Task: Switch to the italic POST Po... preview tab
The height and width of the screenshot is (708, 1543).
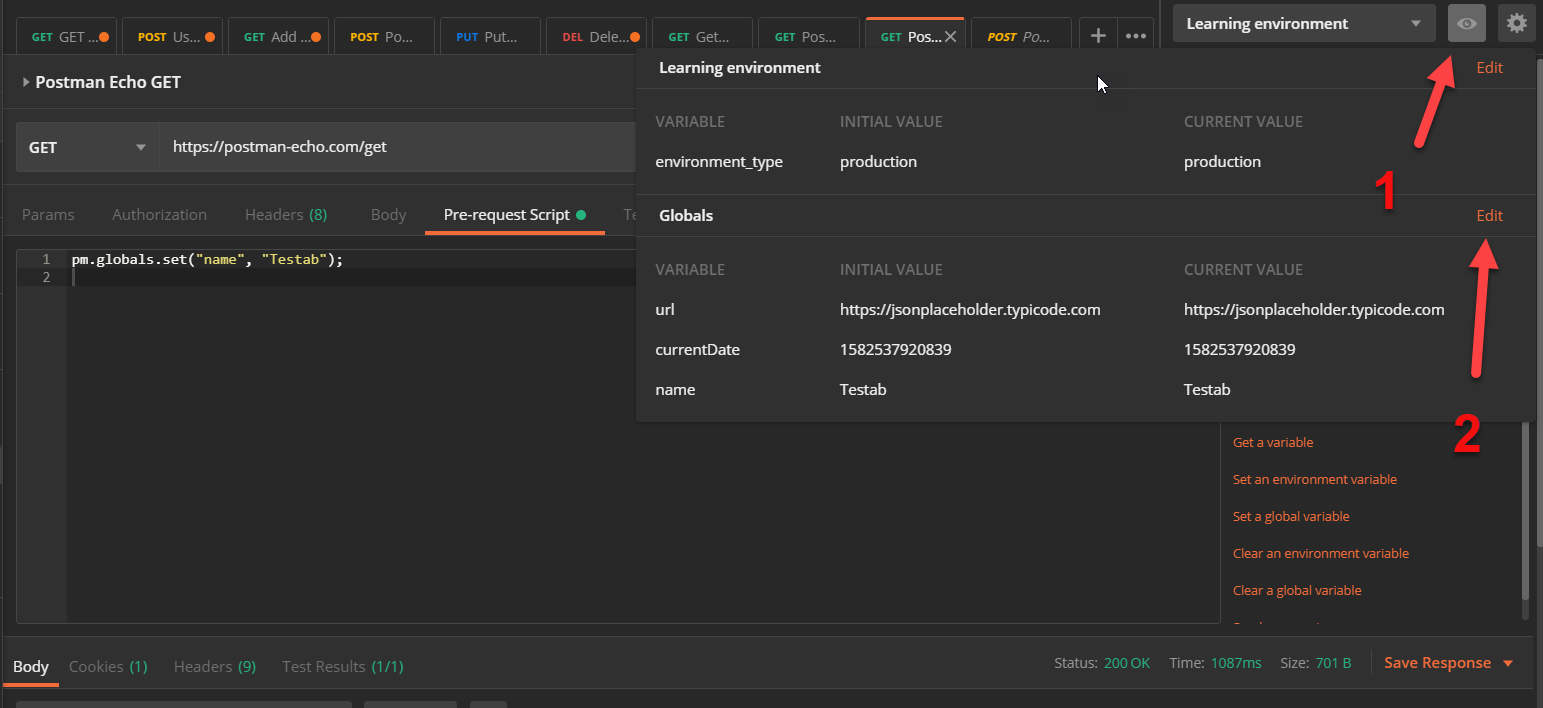Action: click(1020, 37)
